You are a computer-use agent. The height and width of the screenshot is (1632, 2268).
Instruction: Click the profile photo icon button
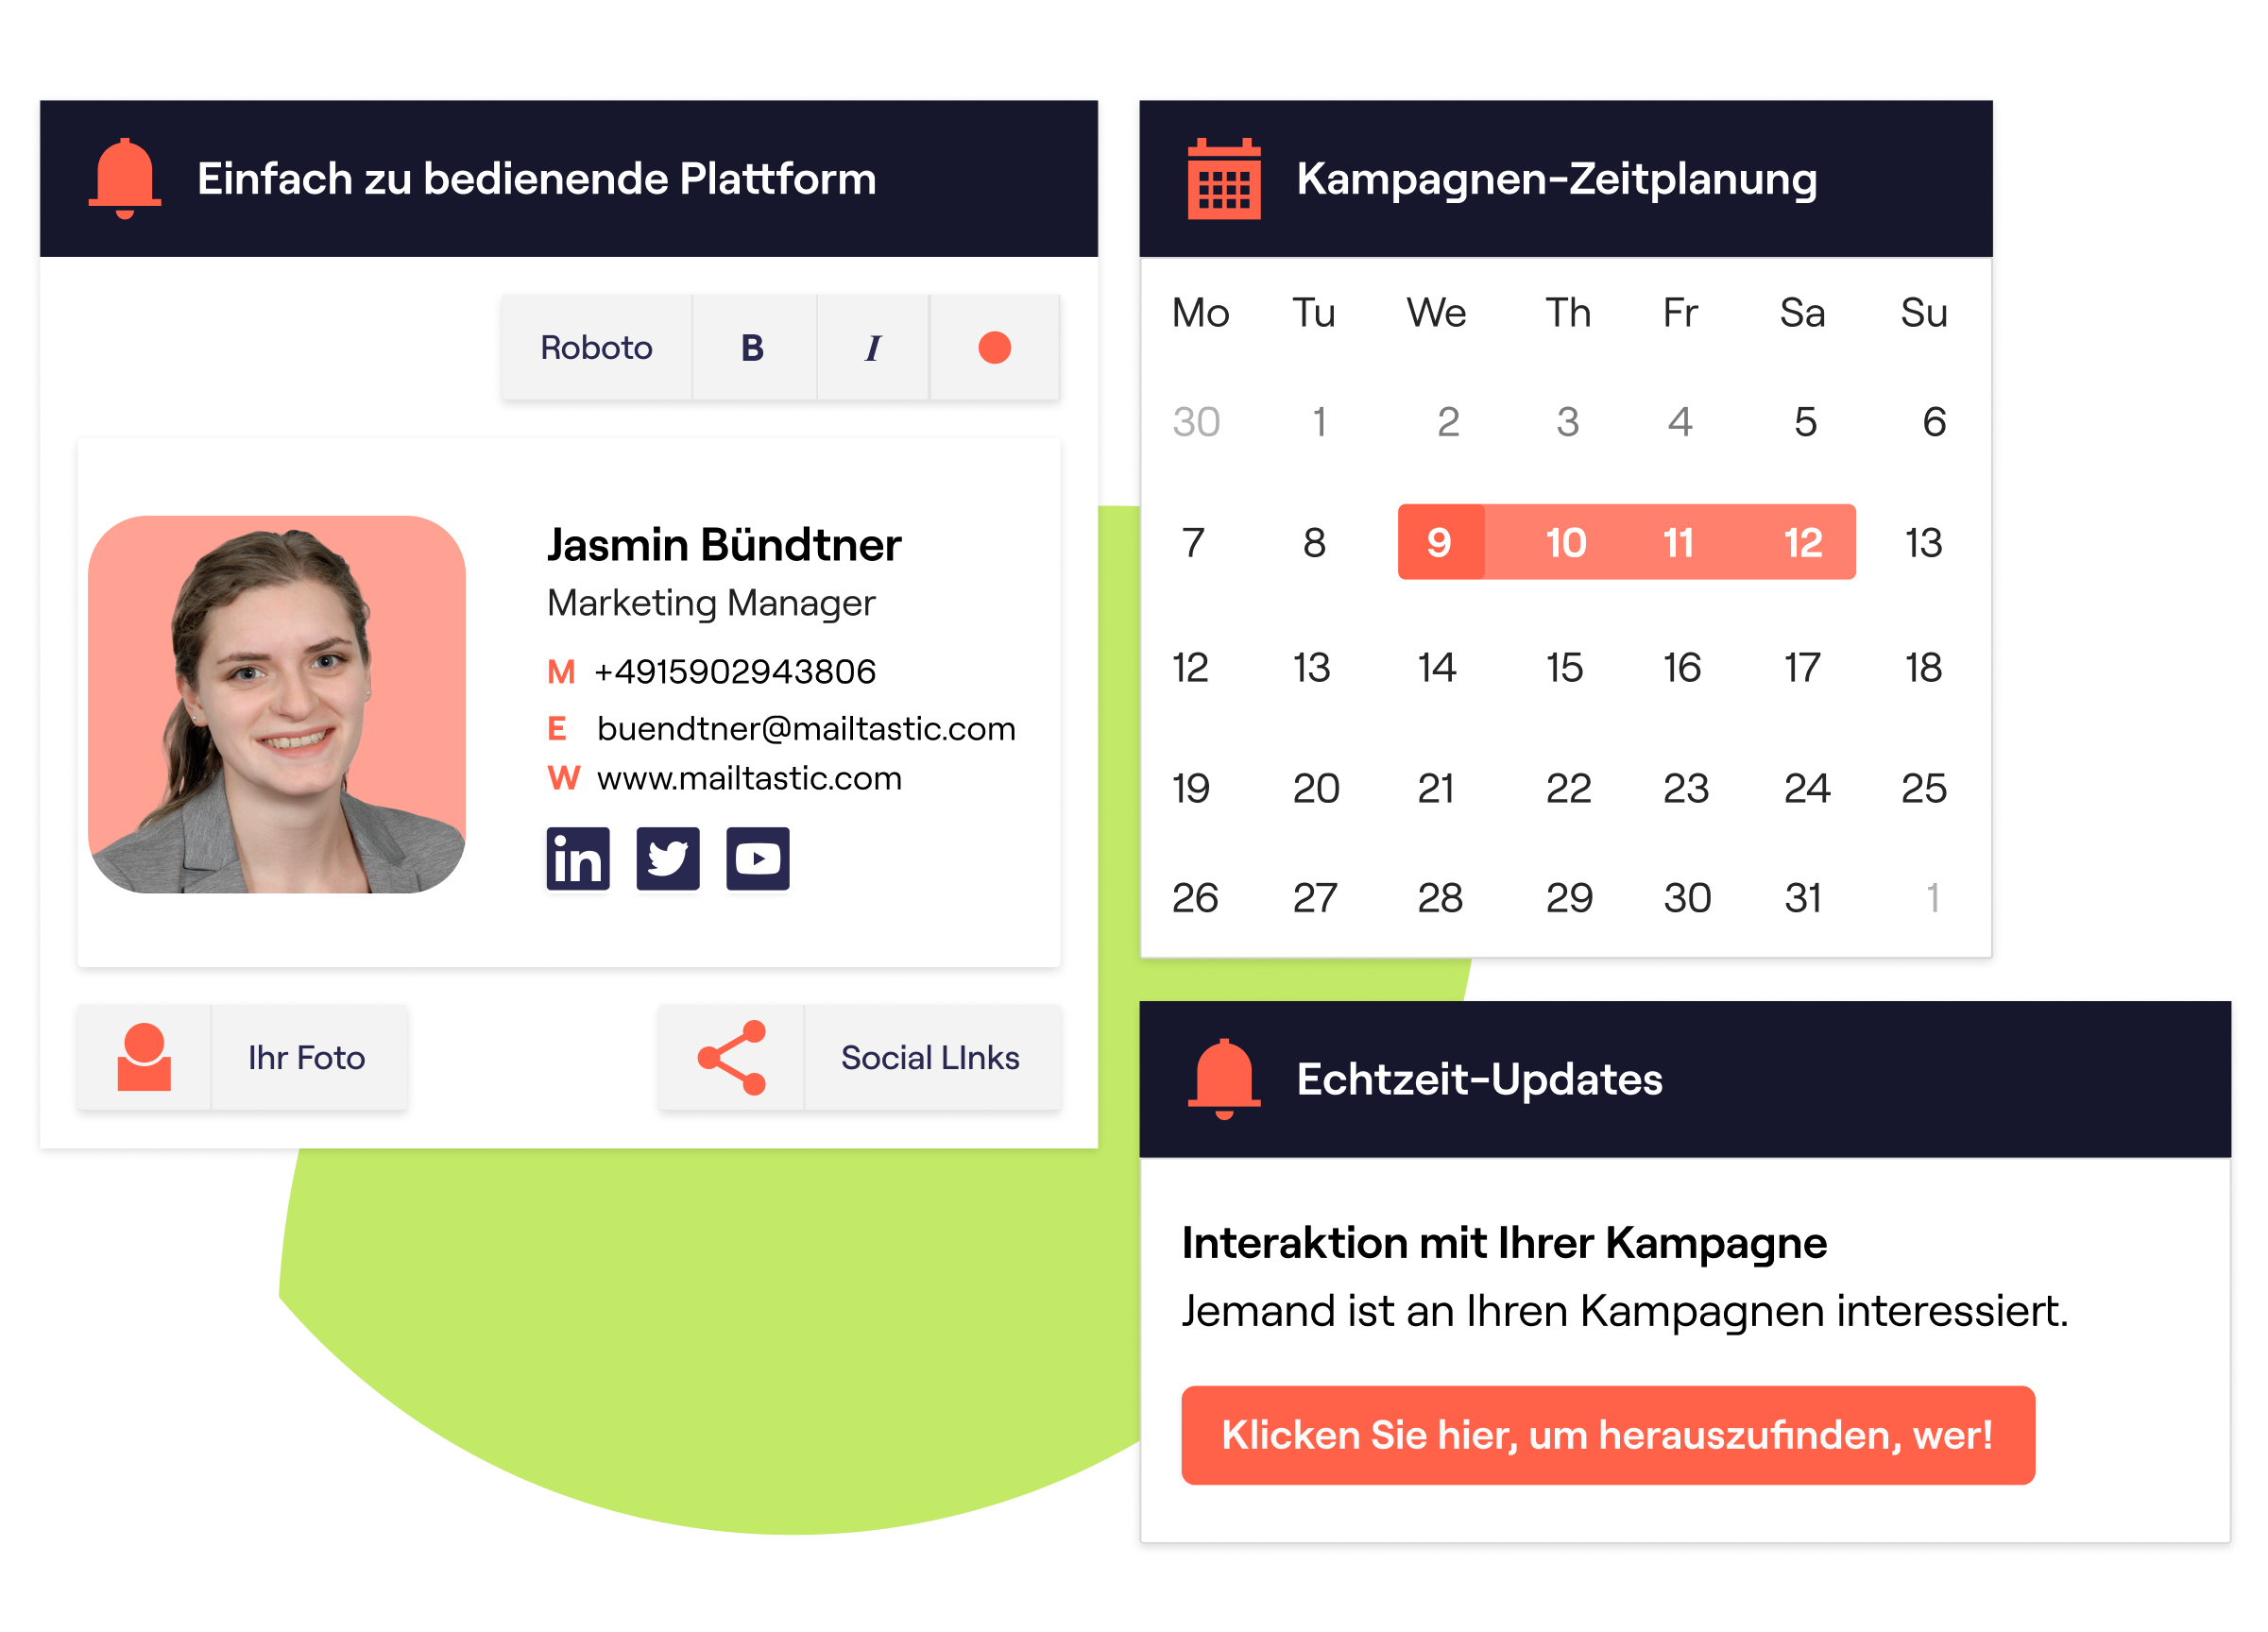coord(139,1058)
